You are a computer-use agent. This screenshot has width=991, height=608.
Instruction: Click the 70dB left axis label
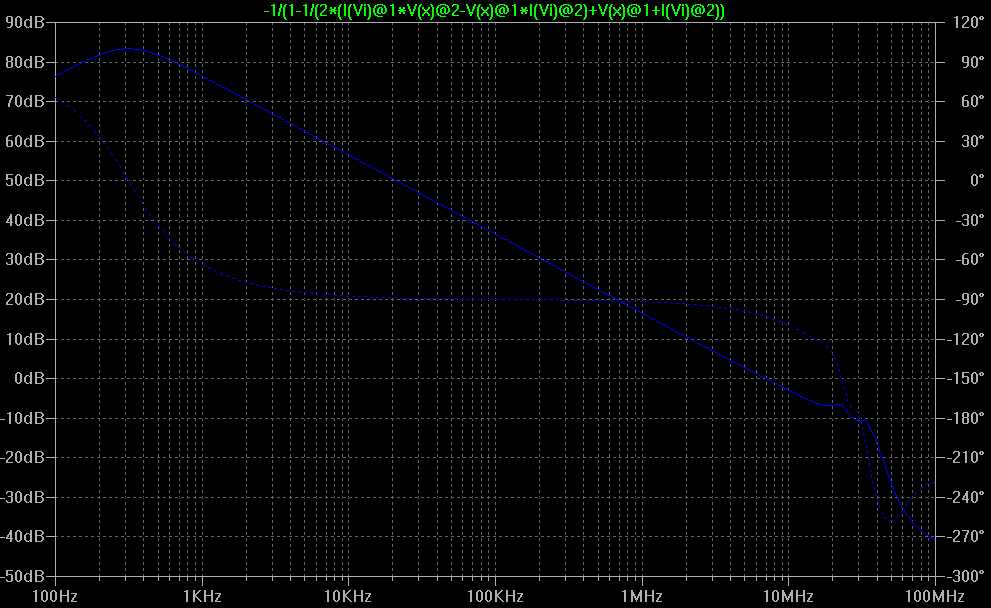(x=25, y=101)
